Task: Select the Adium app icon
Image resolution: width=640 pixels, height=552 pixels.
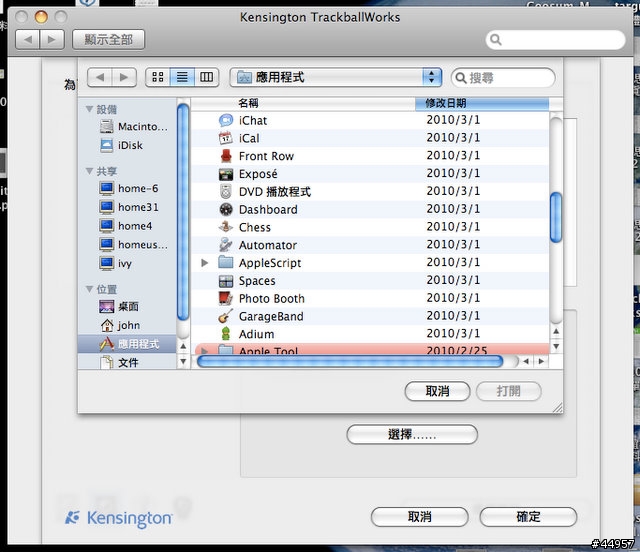Action: (226, 334)
